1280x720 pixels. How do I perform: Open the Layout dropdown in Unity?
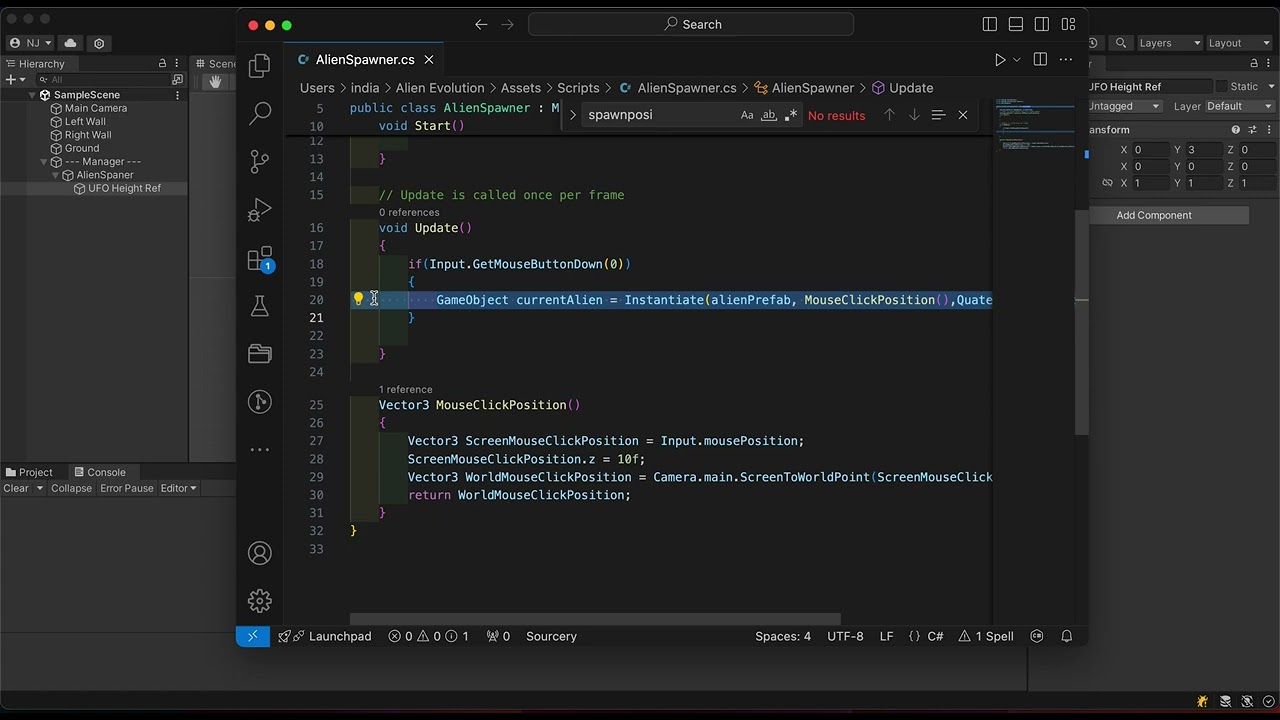pyautogui.click(x=1238, y=43)
